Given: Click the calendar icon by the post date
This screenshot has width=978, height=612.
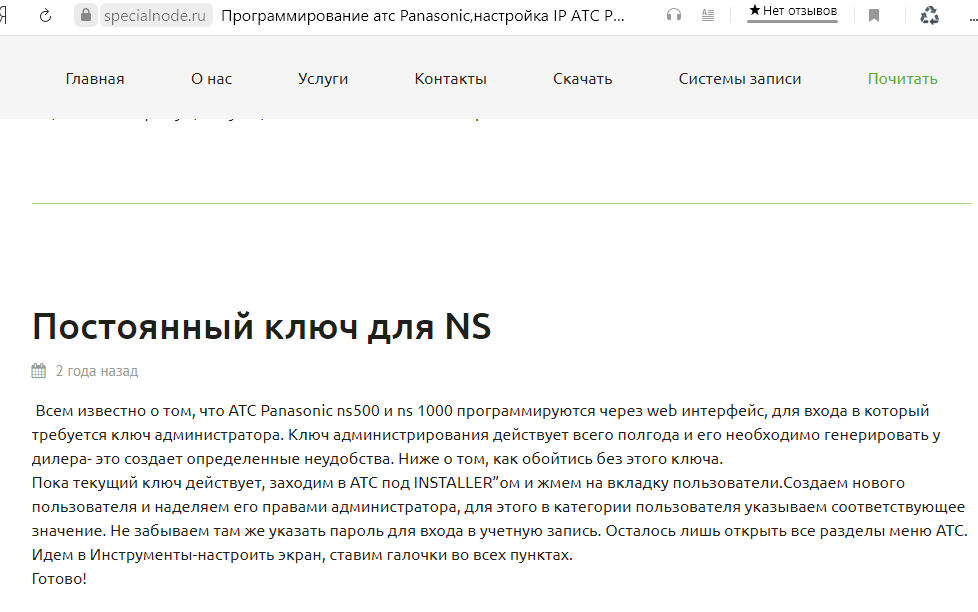Looking at the screenshot, I should pyautogui.click(x=39, y=371).
